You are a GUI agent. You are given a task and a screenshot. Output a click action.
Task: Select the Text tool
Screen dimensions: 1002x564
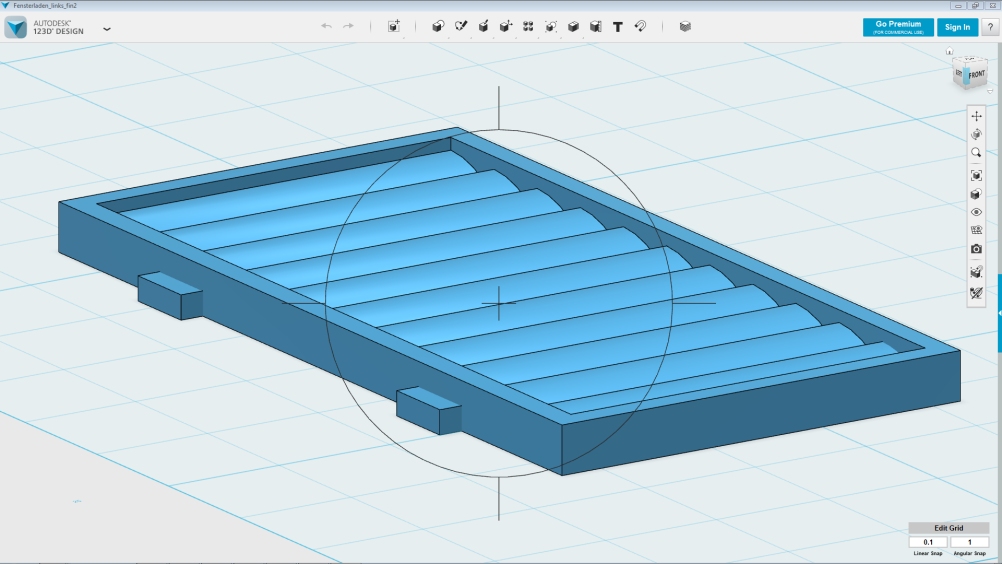617,27
